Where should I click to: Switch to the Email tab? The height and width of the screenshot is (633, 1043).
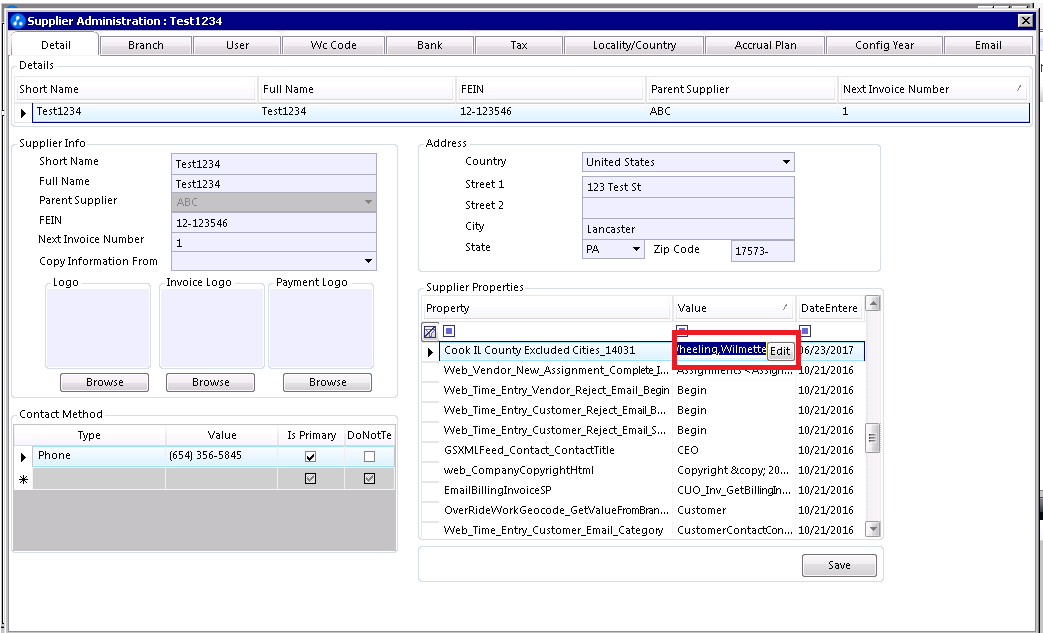[x=988, y=45]
